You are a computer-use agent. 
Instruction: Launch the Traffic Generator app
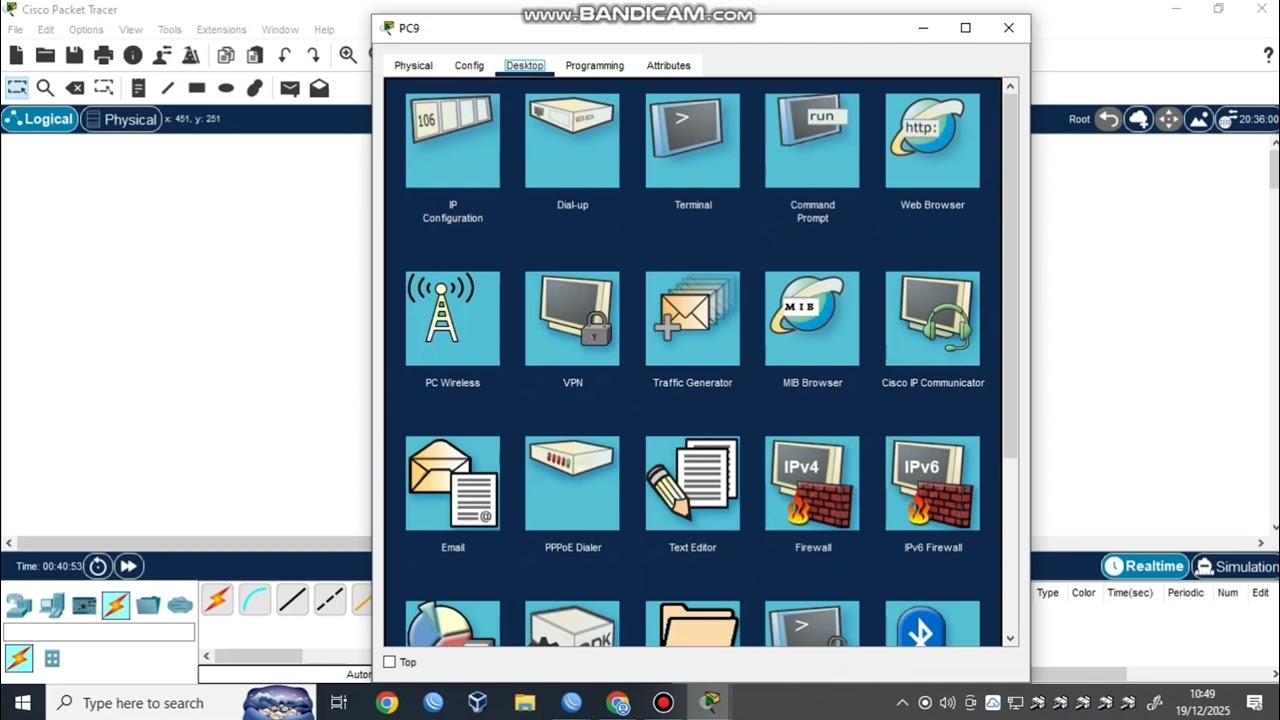pos(692,319)
